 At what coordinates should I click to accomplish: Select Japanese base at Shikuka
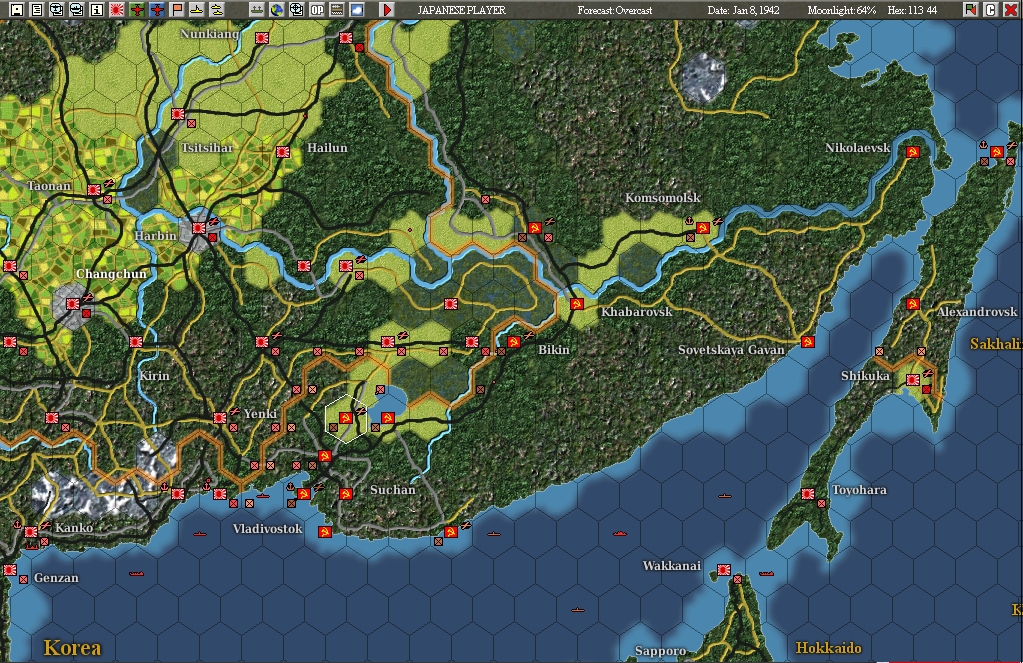pyautogui.click(x=913, y=380)
